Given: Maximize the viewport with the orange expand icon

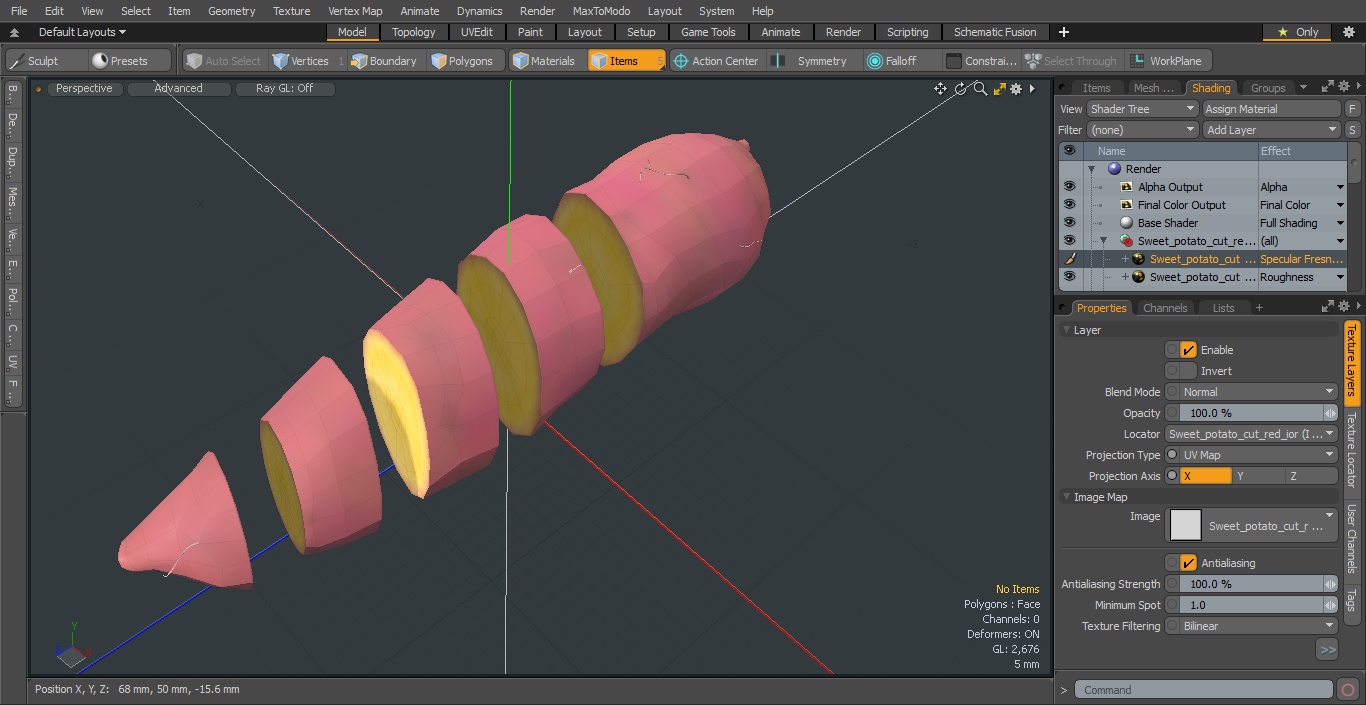Looking at the screenshot, I should (999, 89).
